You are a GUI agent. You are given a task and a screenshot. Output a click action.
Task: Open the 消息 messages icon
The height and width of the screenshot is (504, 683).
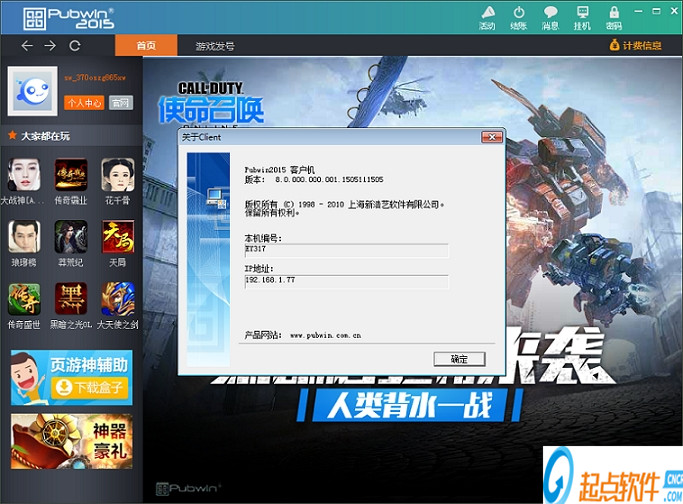(x=550, y=18)
